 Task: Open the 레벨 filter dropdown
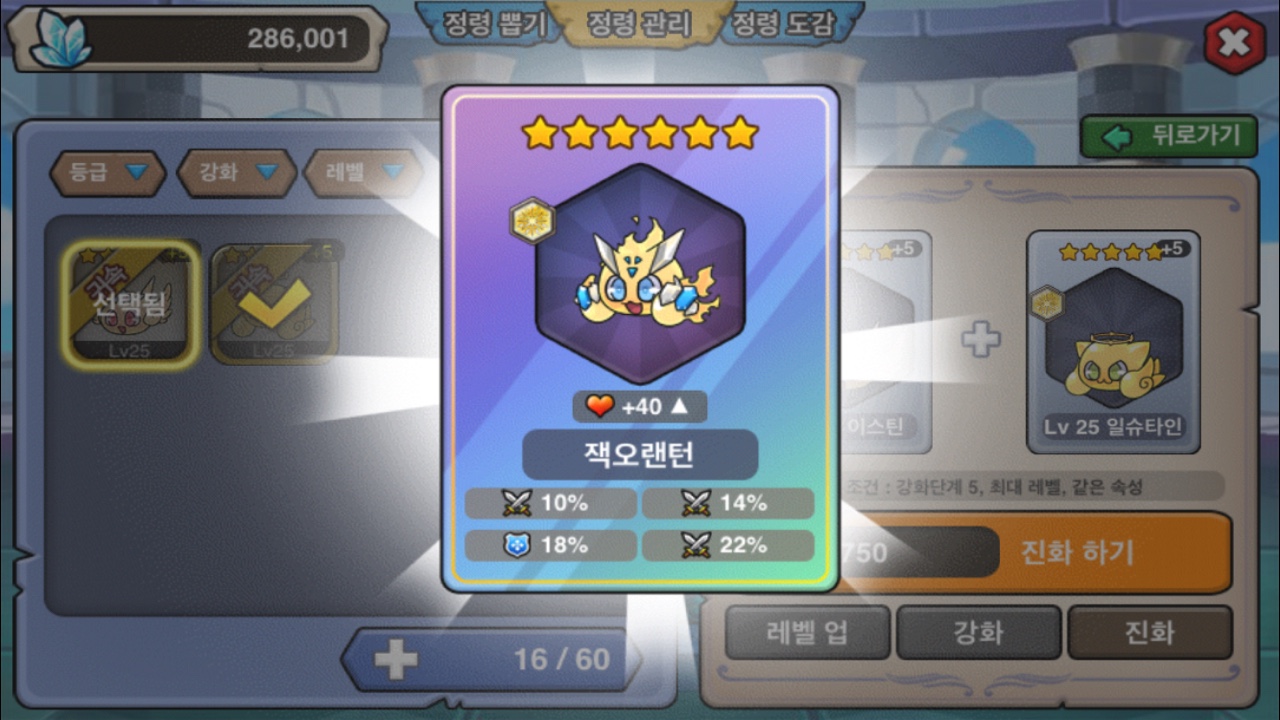[x=363, y=173]
